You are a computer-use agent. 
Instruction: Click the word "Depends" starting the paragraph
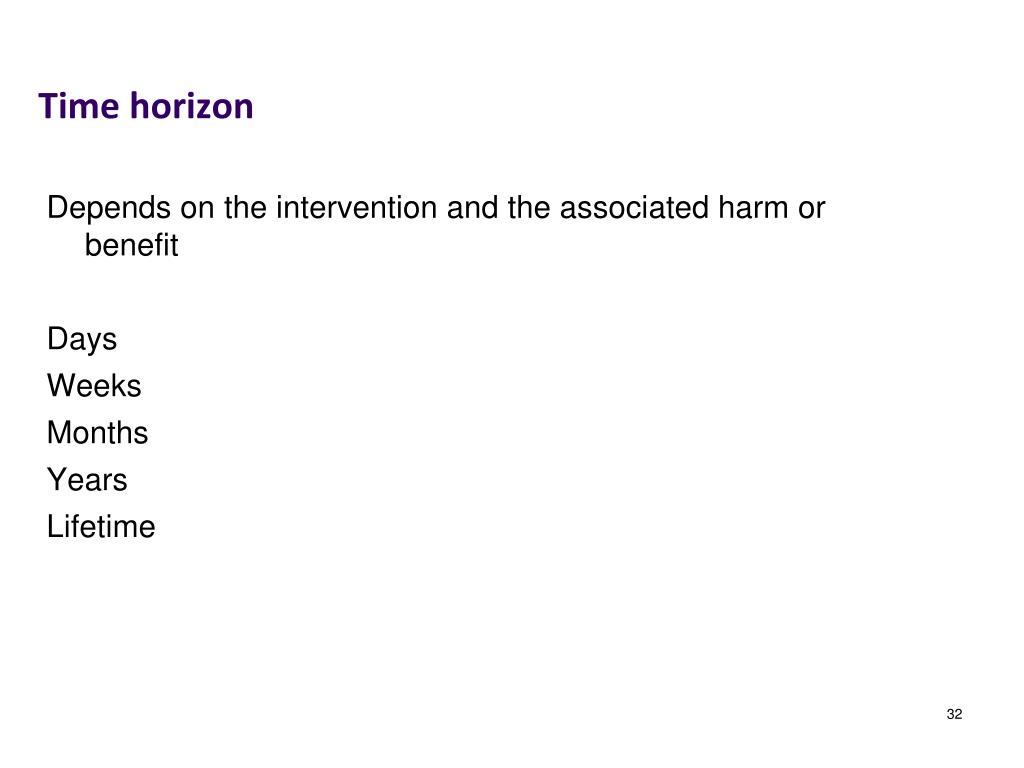click(109, 209)
